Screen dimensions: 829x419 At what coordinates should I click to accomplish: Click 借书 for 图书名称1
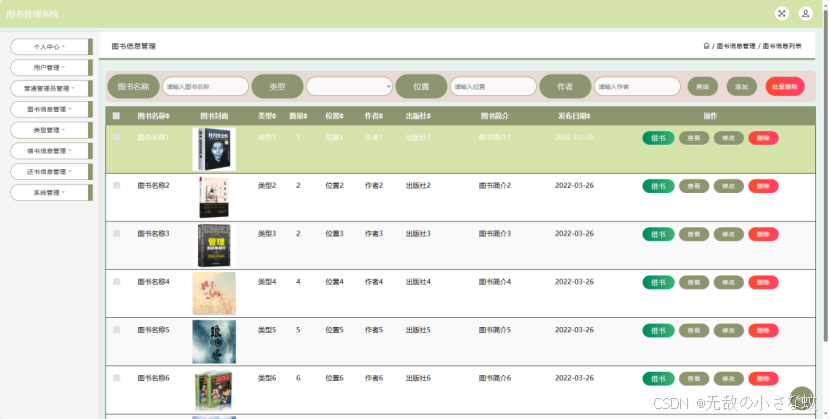pos(658,138)
